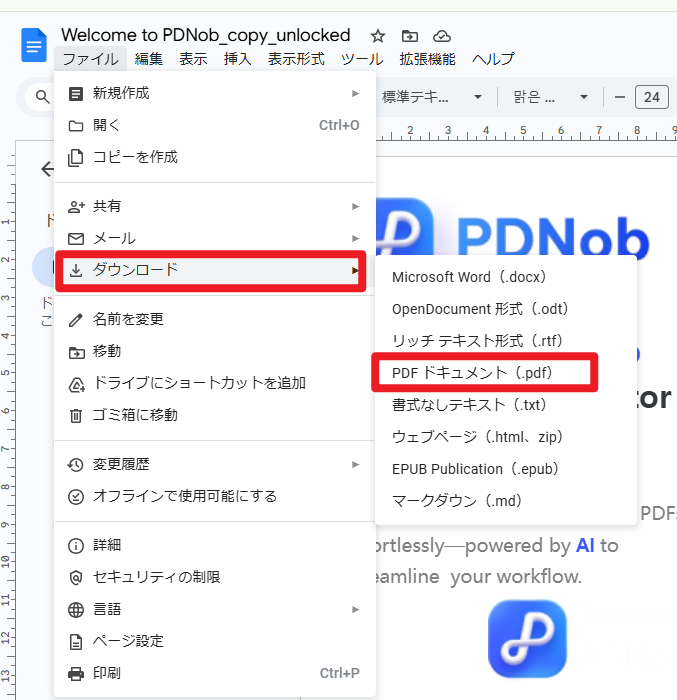The width and height of the screenshot is (677, 700).
Task: Toggle オフラインで使用可能にする
Action: point(215,496)
